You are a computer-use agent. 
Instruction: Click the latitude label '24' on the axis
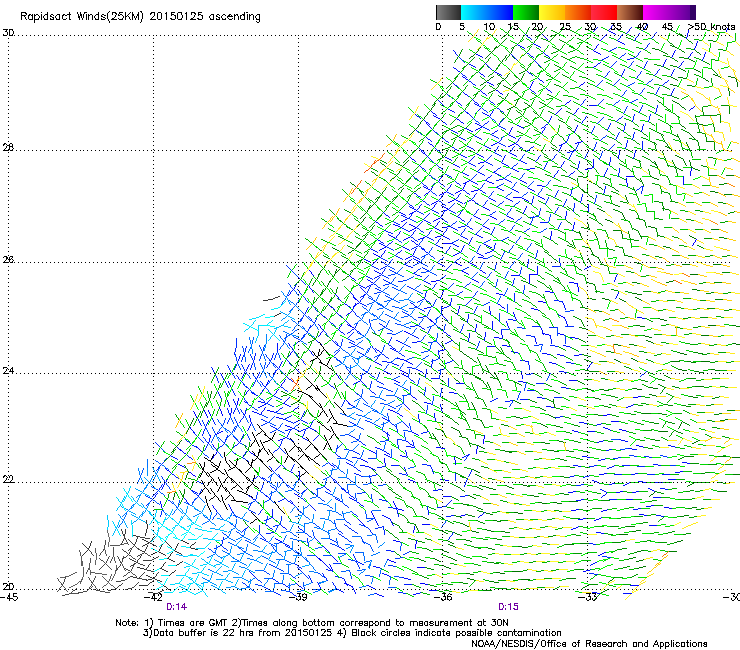pyautogui.click(x=8, y=371)
